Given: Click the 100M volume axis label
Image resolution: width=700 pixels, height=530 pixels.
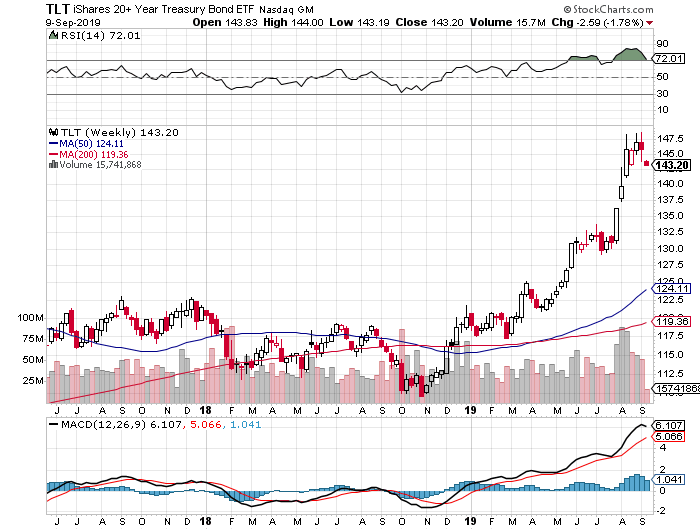Looking at the screenshot, I should coord(30,318).
